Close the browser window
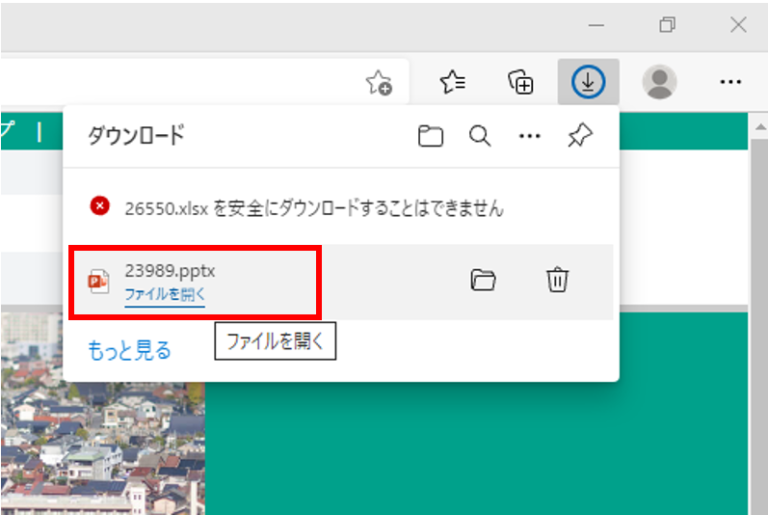The image size is (768, 515). [x=738, y=25]
